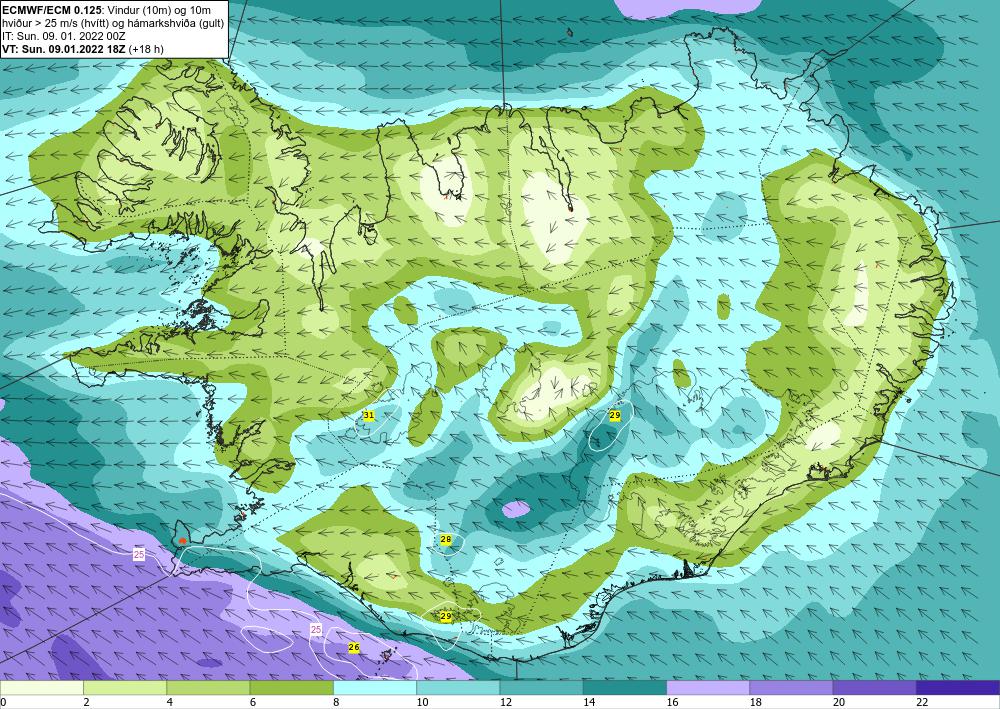The width and height of the screenshot is (1000, 709).
Task: Select the 8–10 m/s light cyan swatch
Action: coord(375,688)
